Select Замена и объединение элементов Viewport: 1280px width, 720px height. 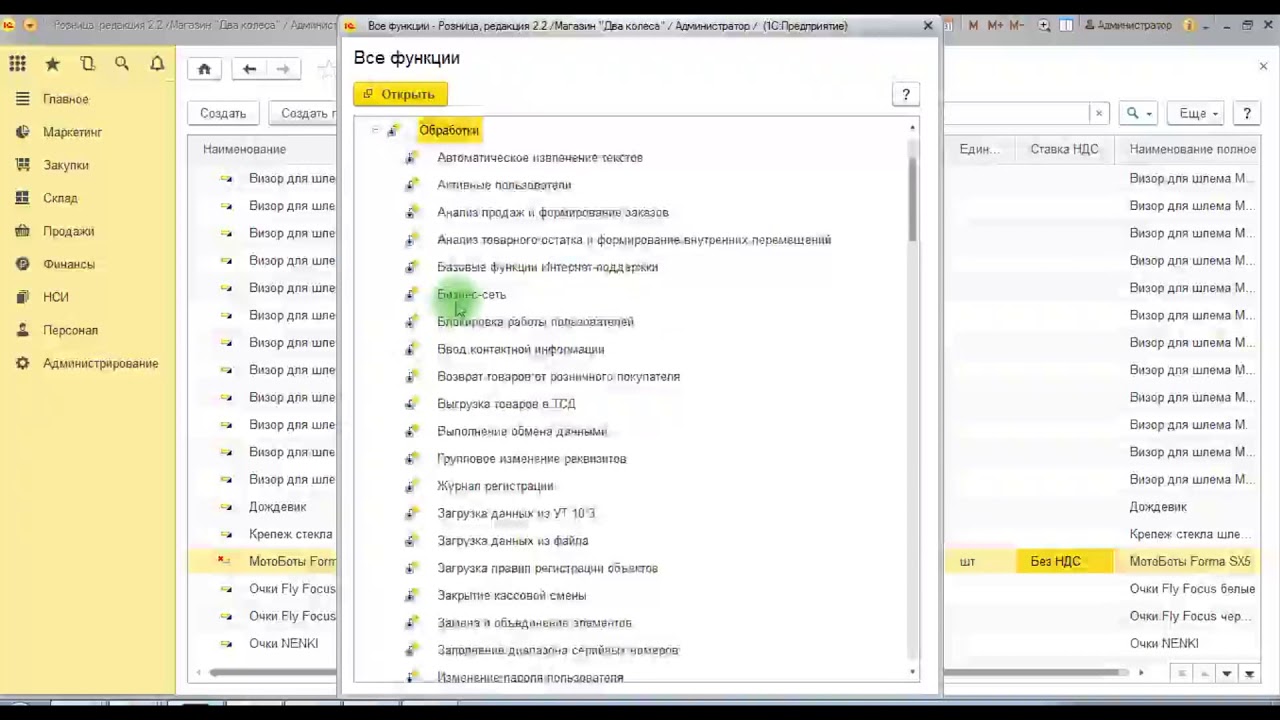[x=534, y=622]
